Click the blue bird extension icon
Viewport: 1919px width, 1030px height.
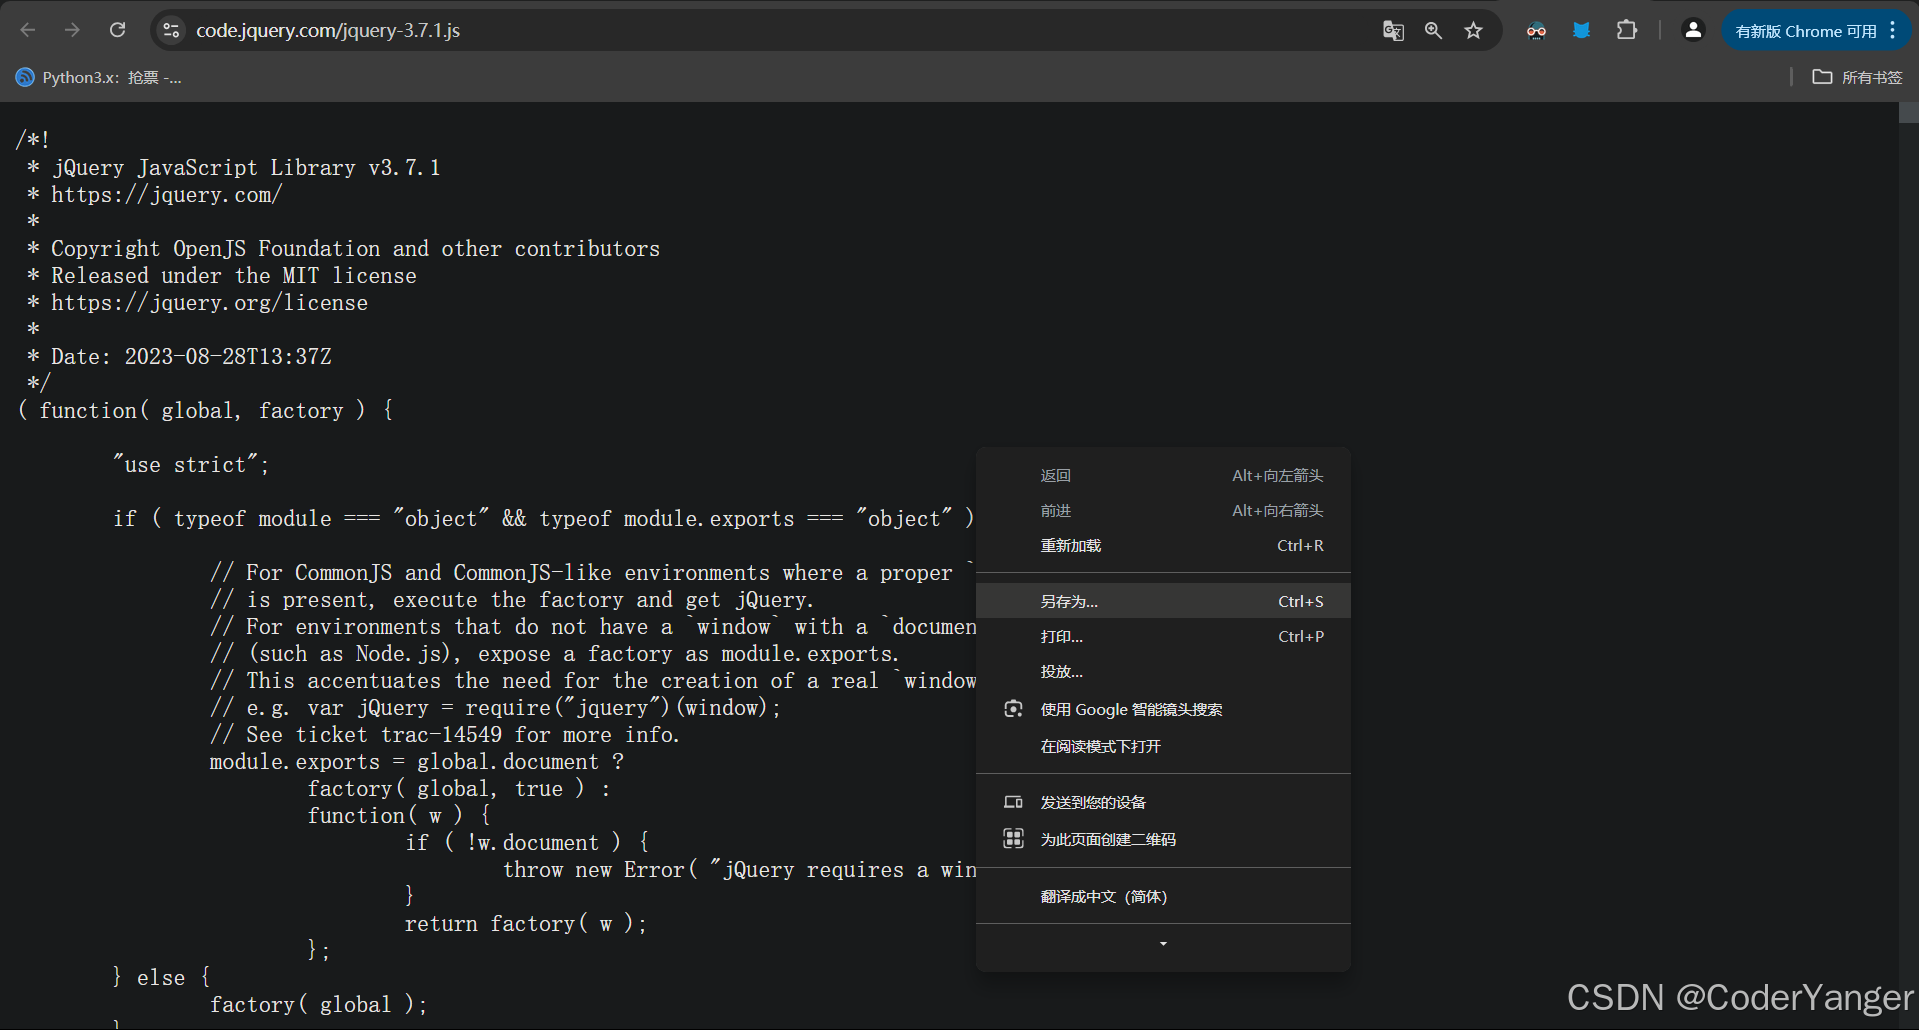(x=1581, y=31)
